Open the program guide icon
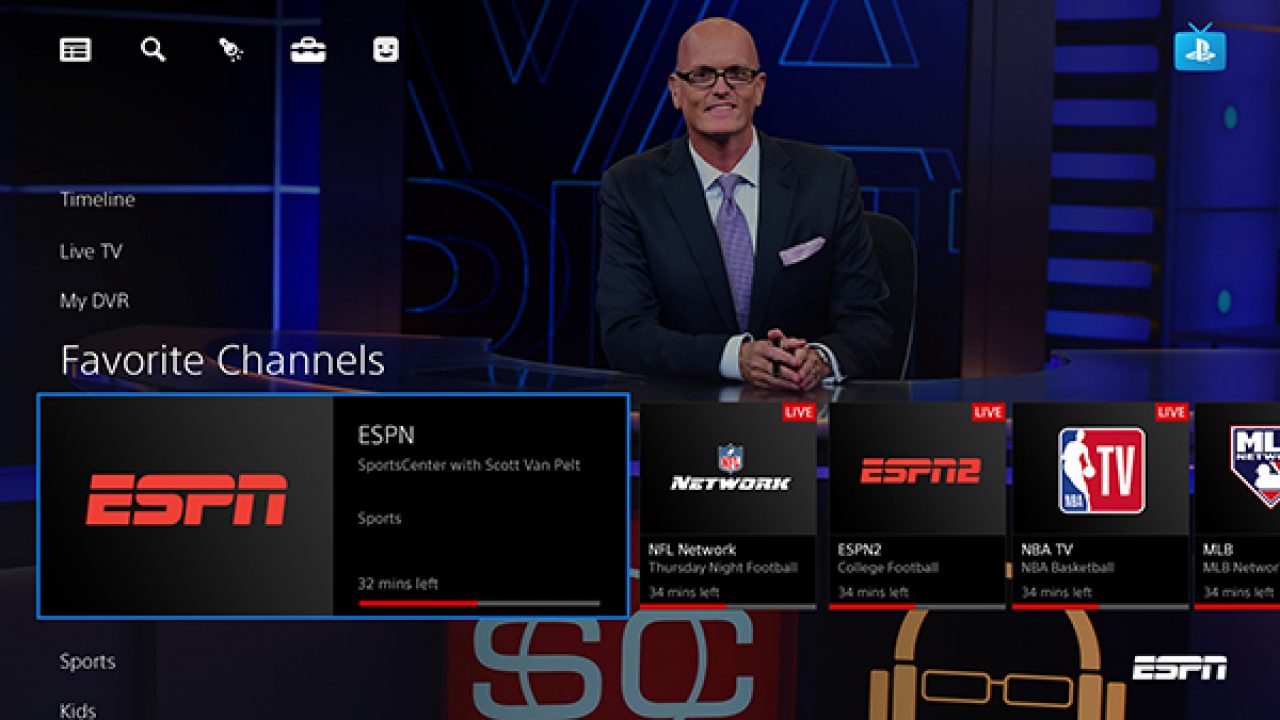The image size is (1280, 720). [x=78, y=50]
